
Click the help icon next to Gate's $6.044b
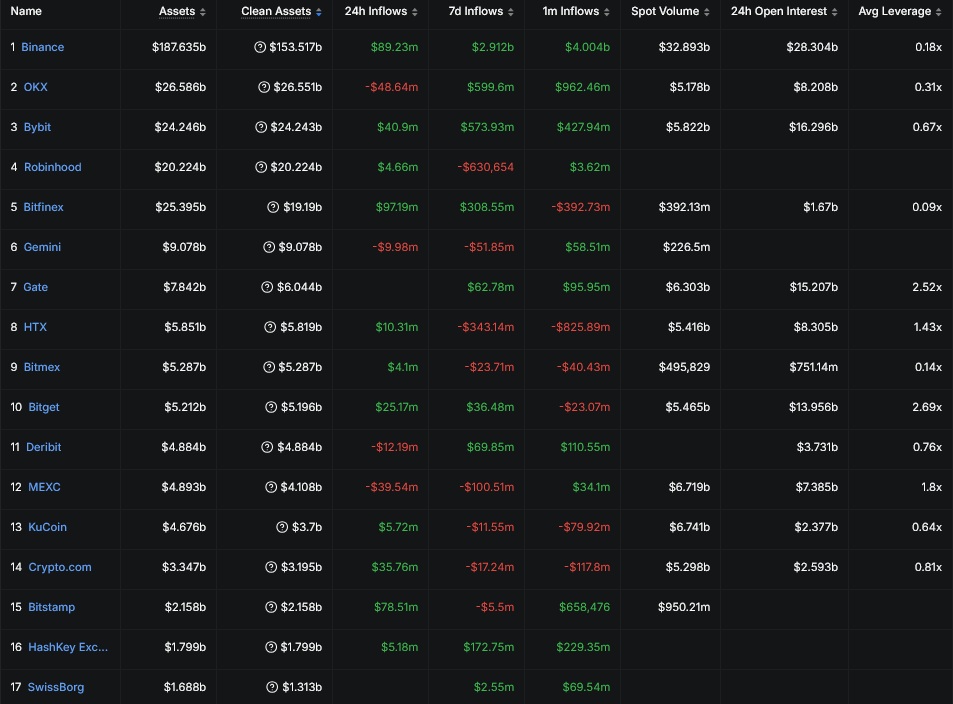267,287
